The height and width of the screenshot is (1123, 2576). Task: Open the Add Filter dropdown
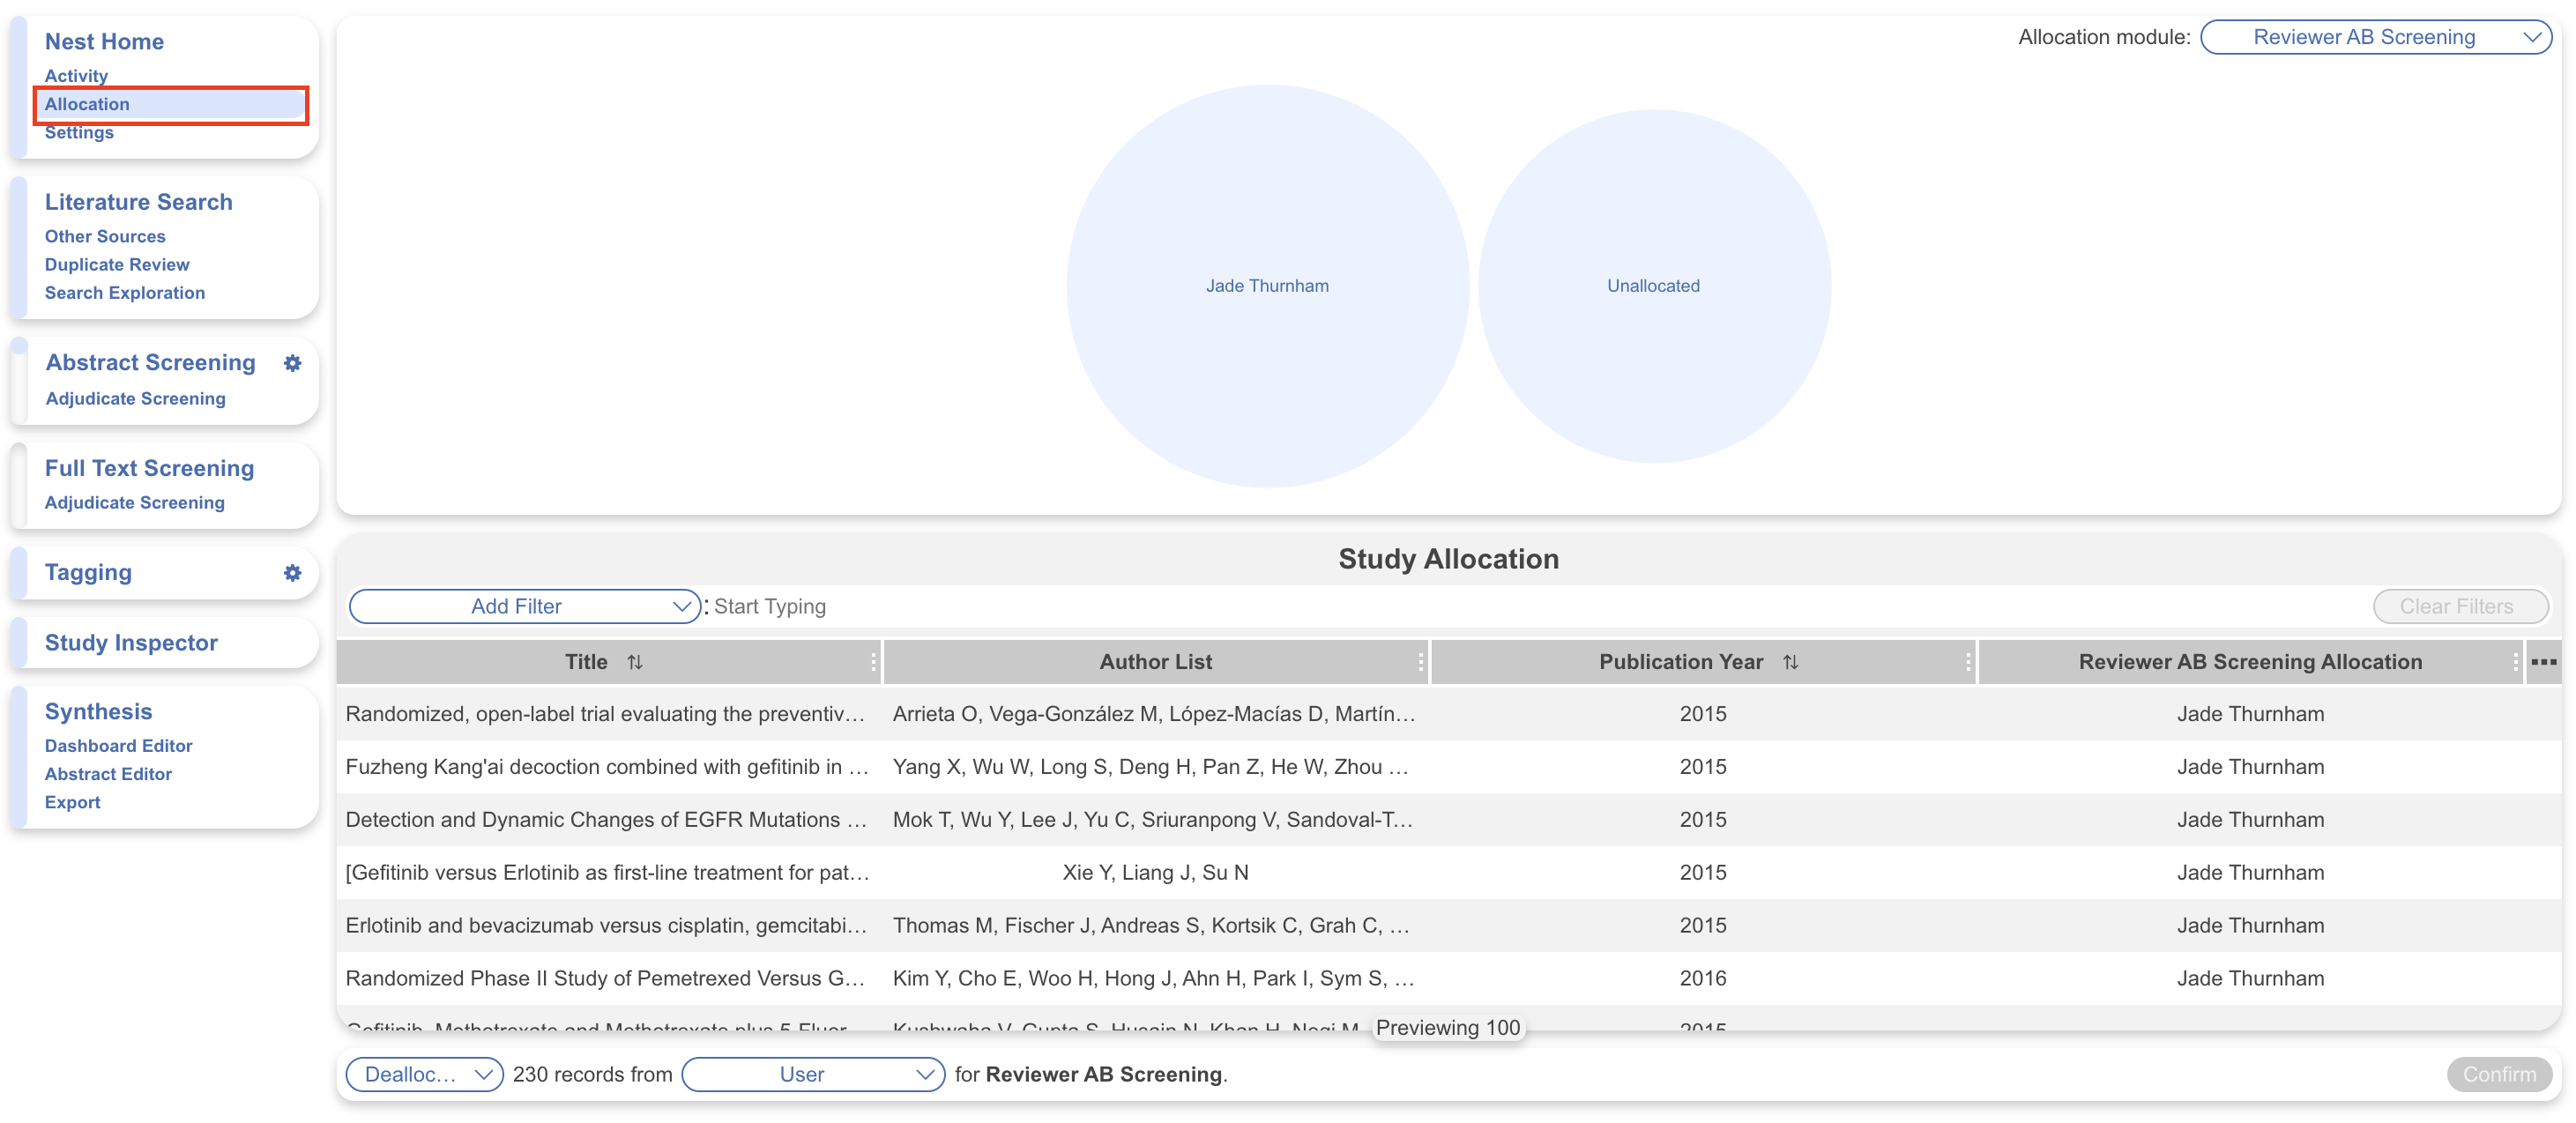click(524, 606)
